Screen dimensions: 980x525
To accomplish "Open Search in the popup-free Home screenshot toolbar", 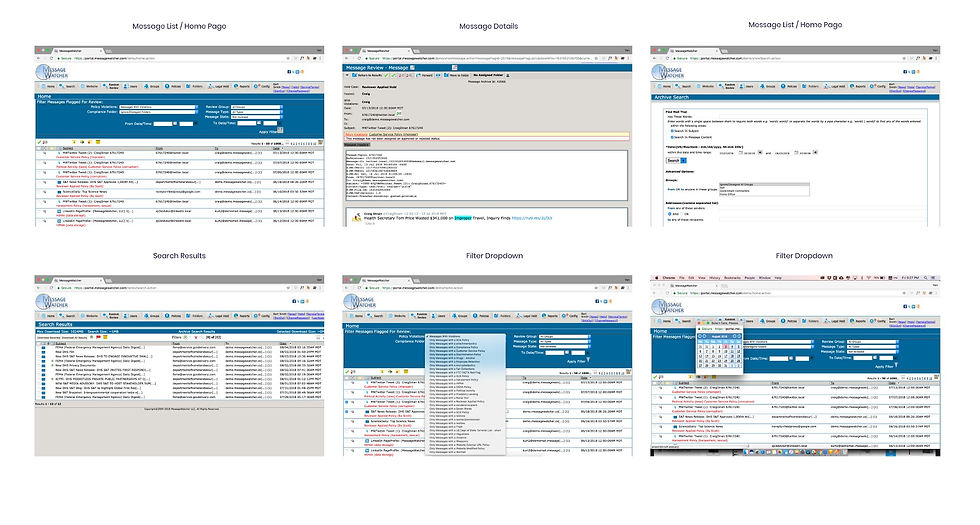I will [x=66, y=86].
